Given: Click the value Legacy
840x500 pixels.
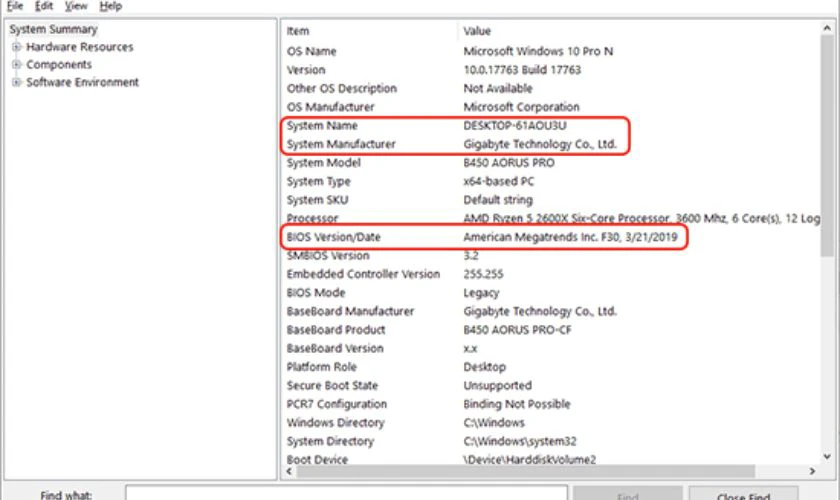Looking at the screenshot, I should tap(481, 293).
